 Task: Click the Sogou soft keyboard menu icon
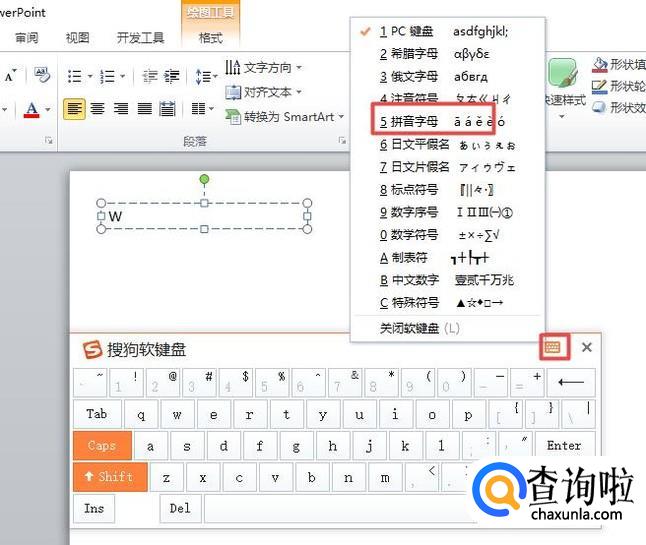click(x=553, y=347)
